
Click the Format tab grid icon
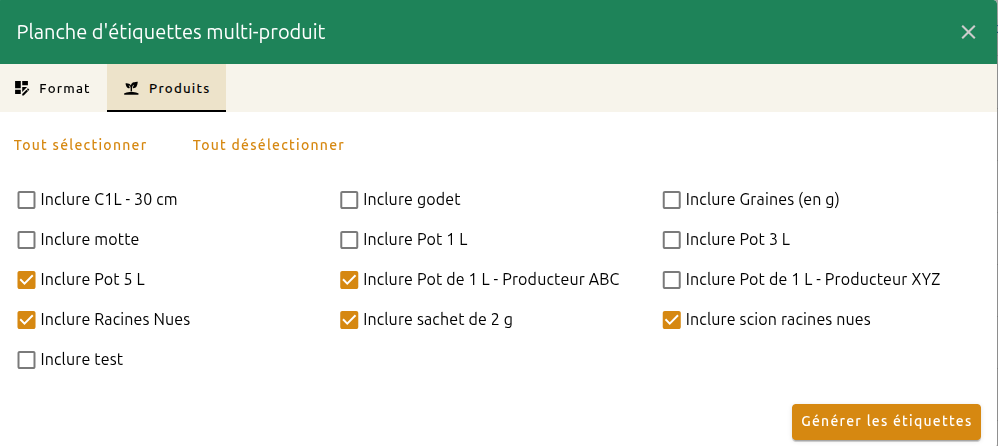[22, 88]
